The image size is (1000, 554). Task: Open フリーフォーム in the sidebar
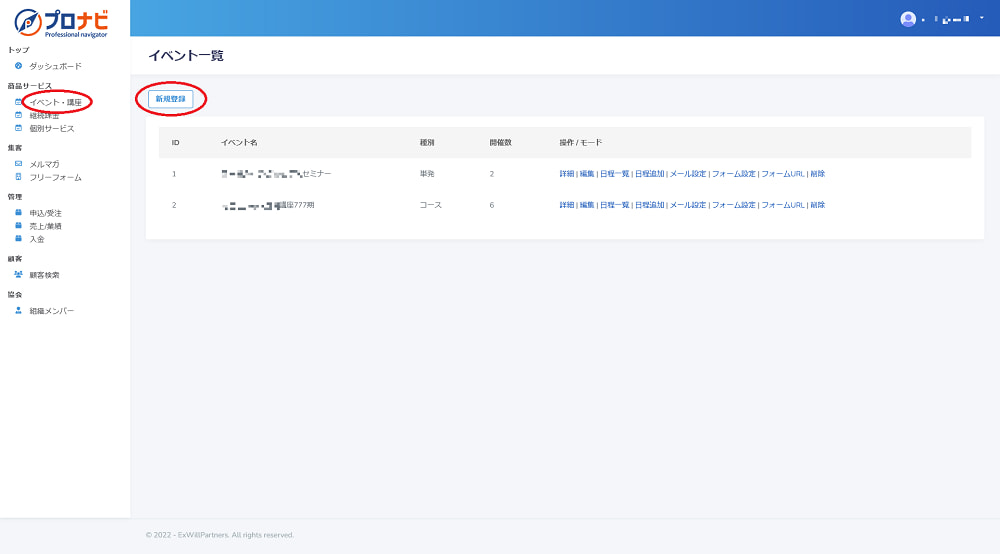tap(55, 177)
